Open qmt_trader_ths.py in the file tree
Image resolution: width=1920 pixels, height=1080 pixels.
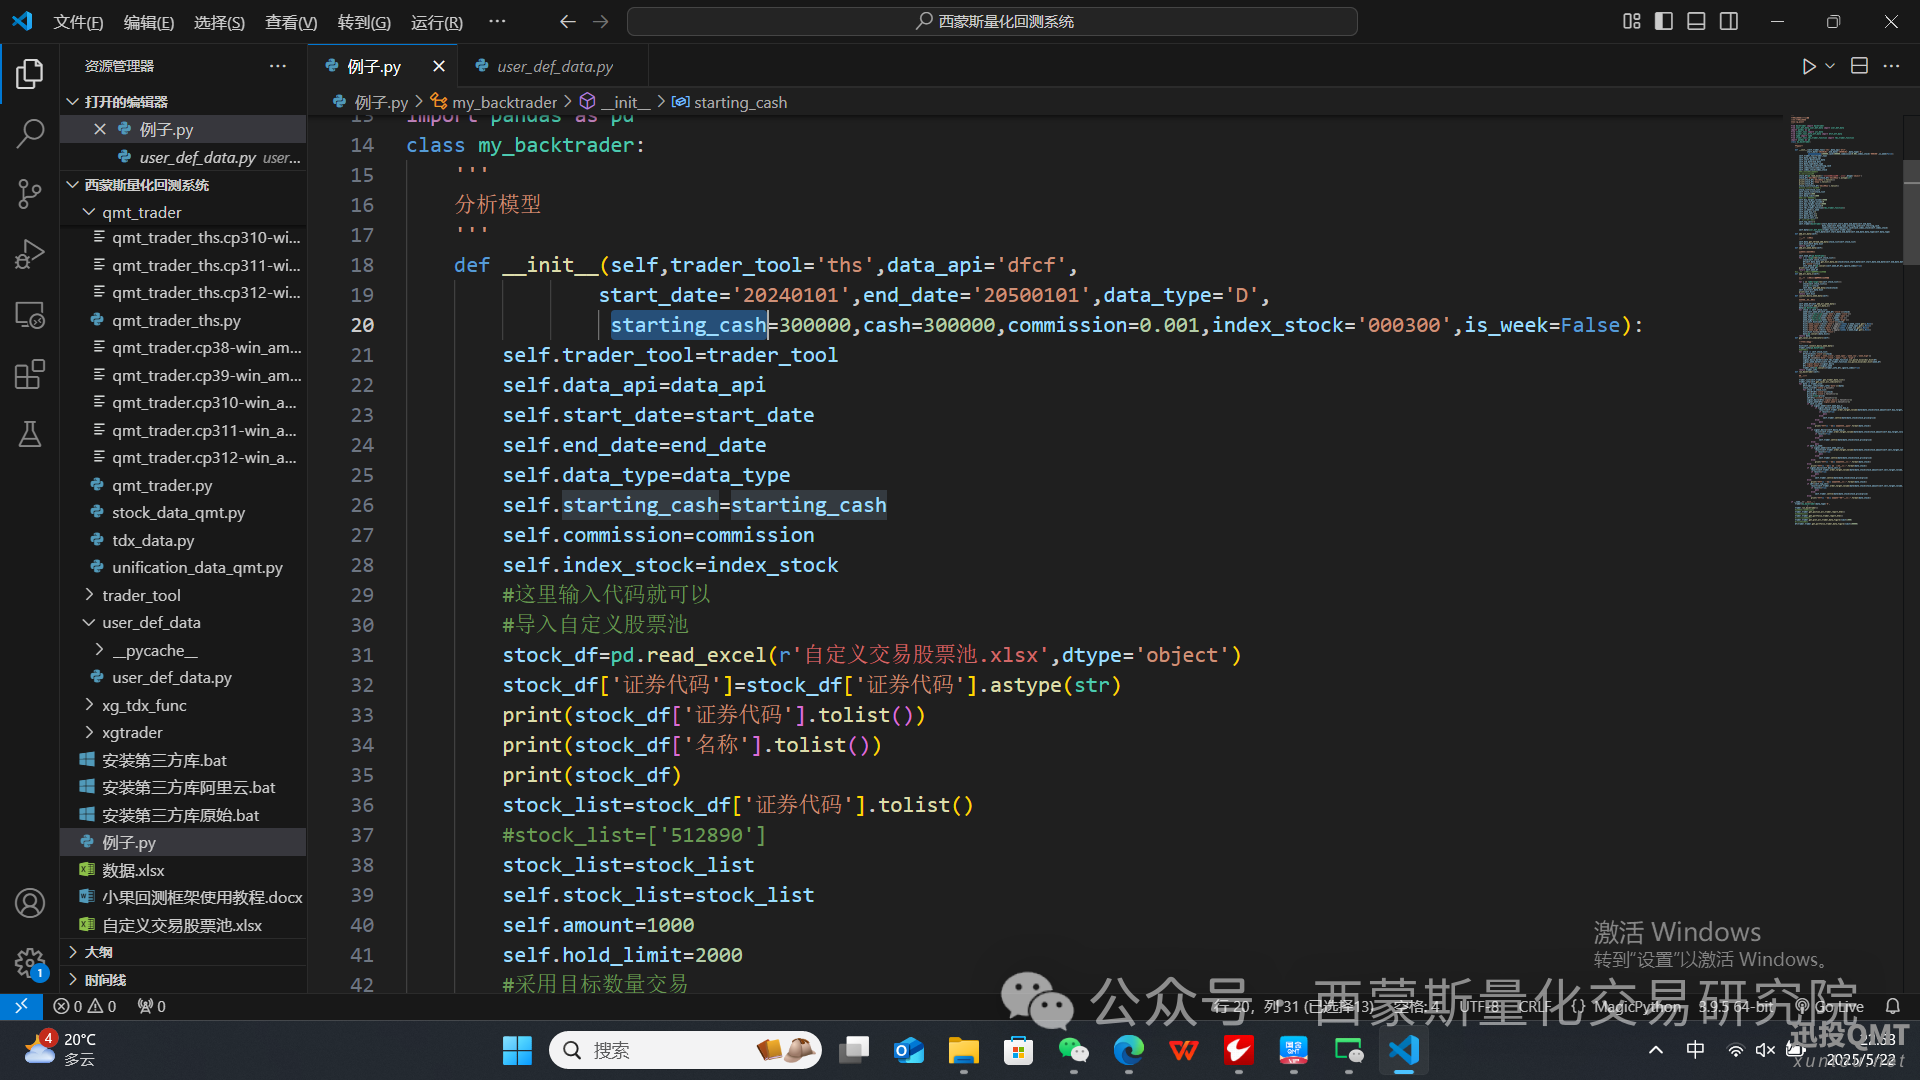(x=175, y=320)
